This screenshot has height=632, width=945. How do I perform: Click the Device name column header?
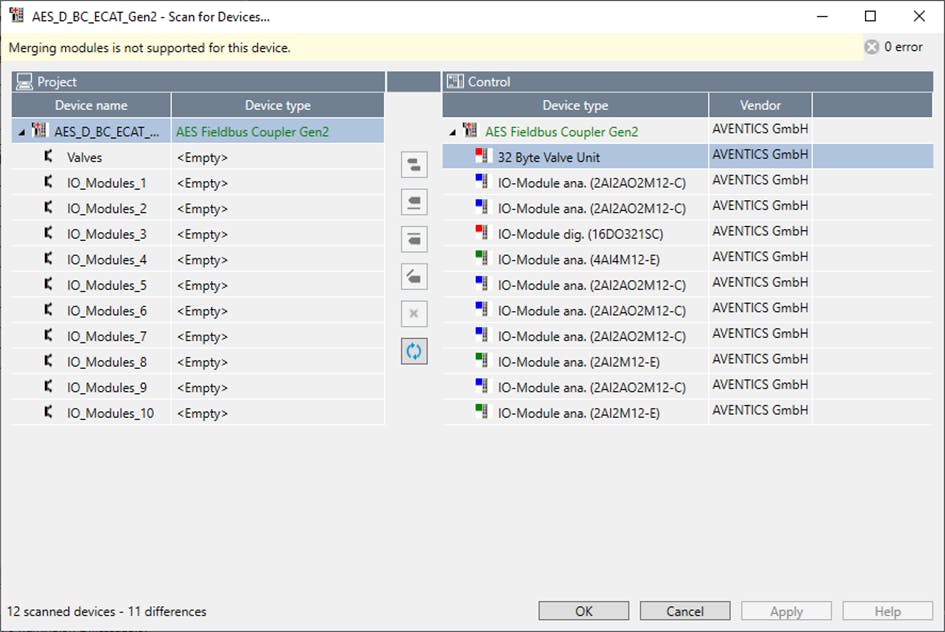pyautogui.click(x=91, y=105)
